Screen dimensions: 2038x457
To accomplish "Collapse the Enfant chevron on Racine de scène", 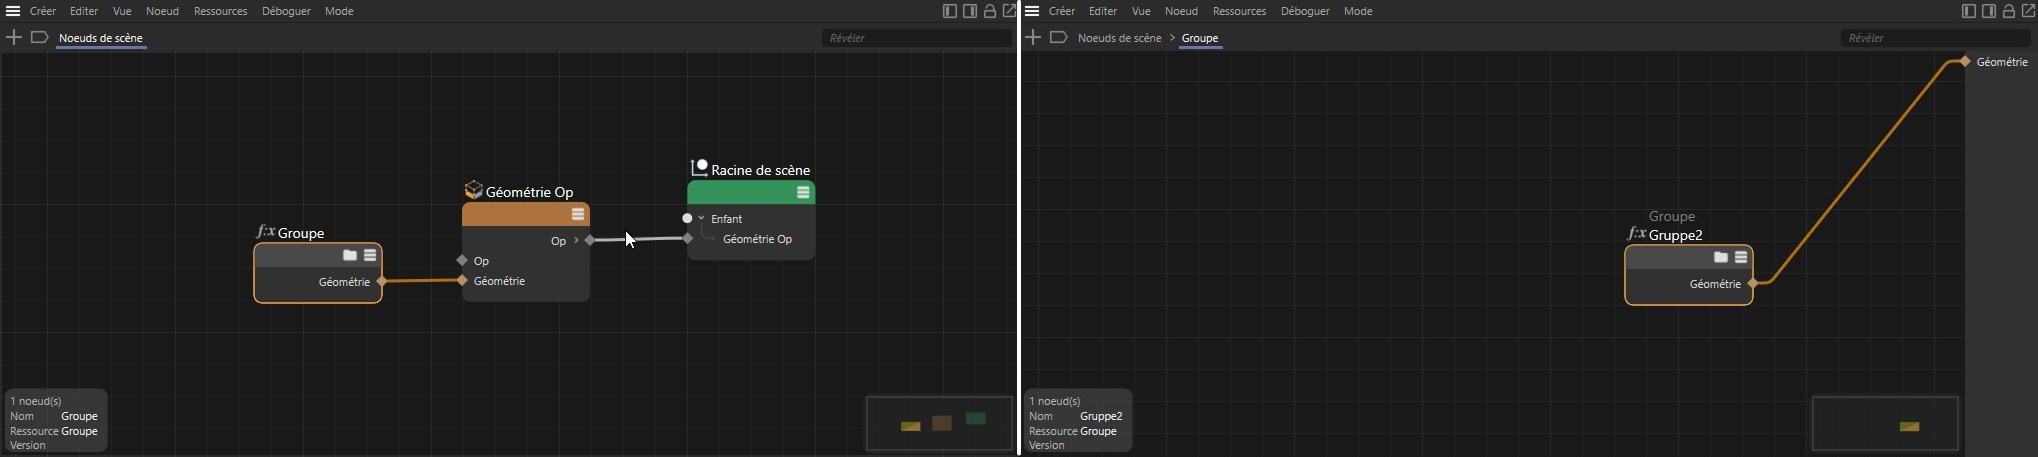I will click(x=702, y=218).
